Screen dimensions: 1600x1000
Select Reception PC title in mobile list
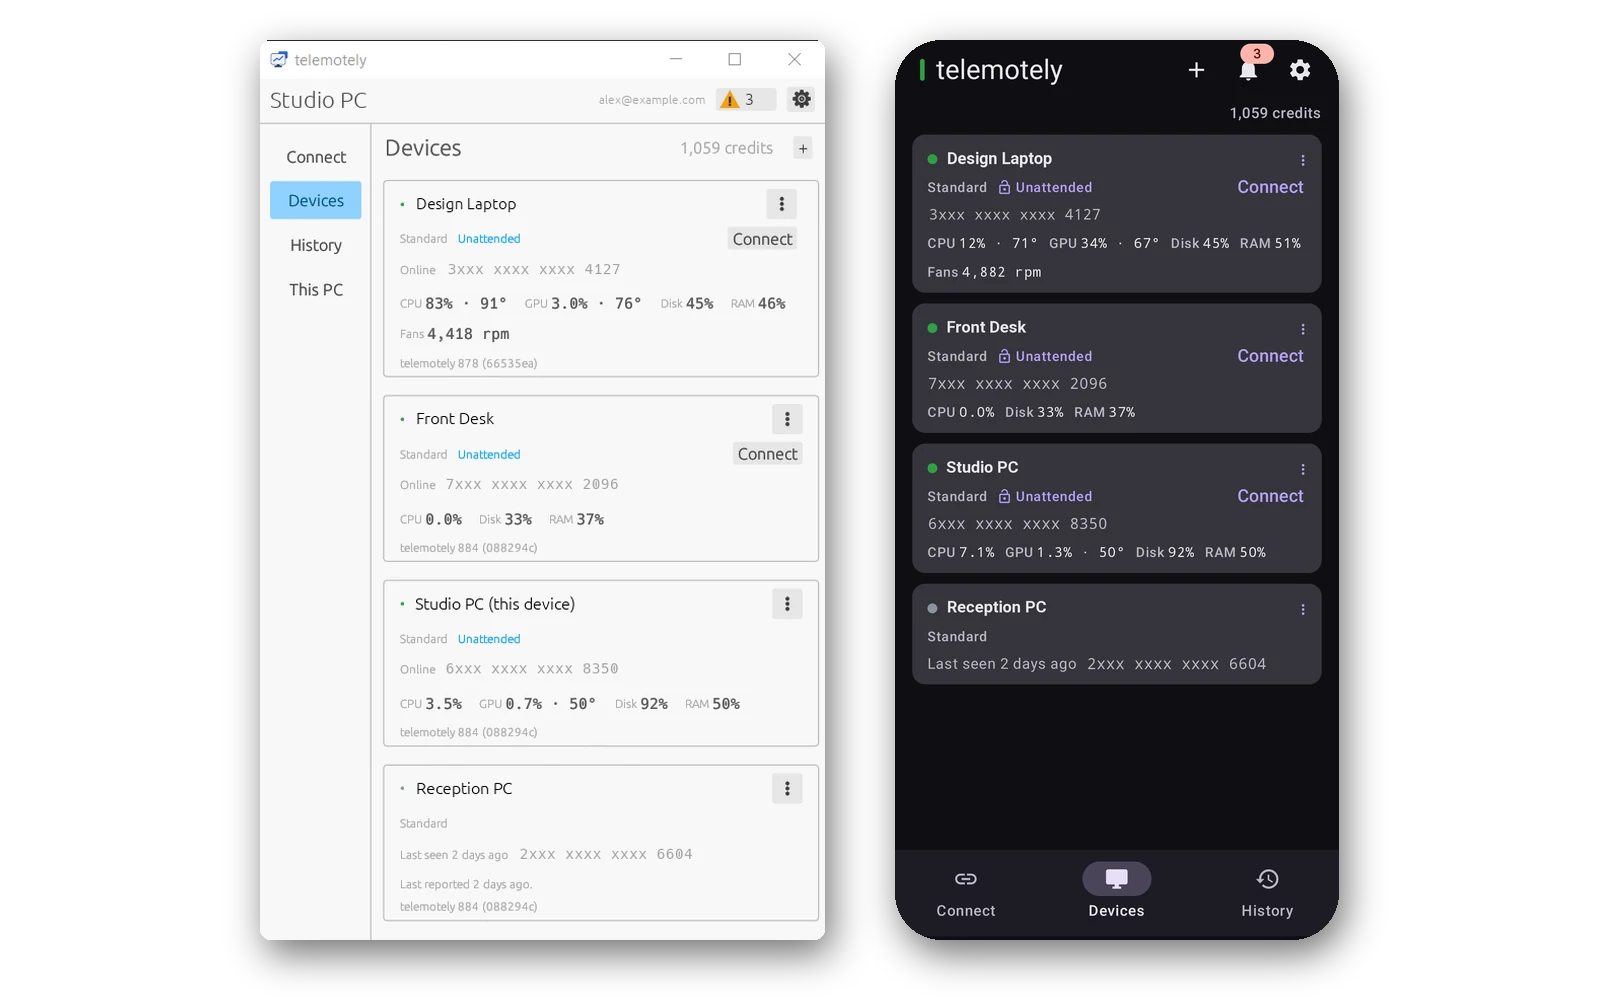tap(996, 607)
